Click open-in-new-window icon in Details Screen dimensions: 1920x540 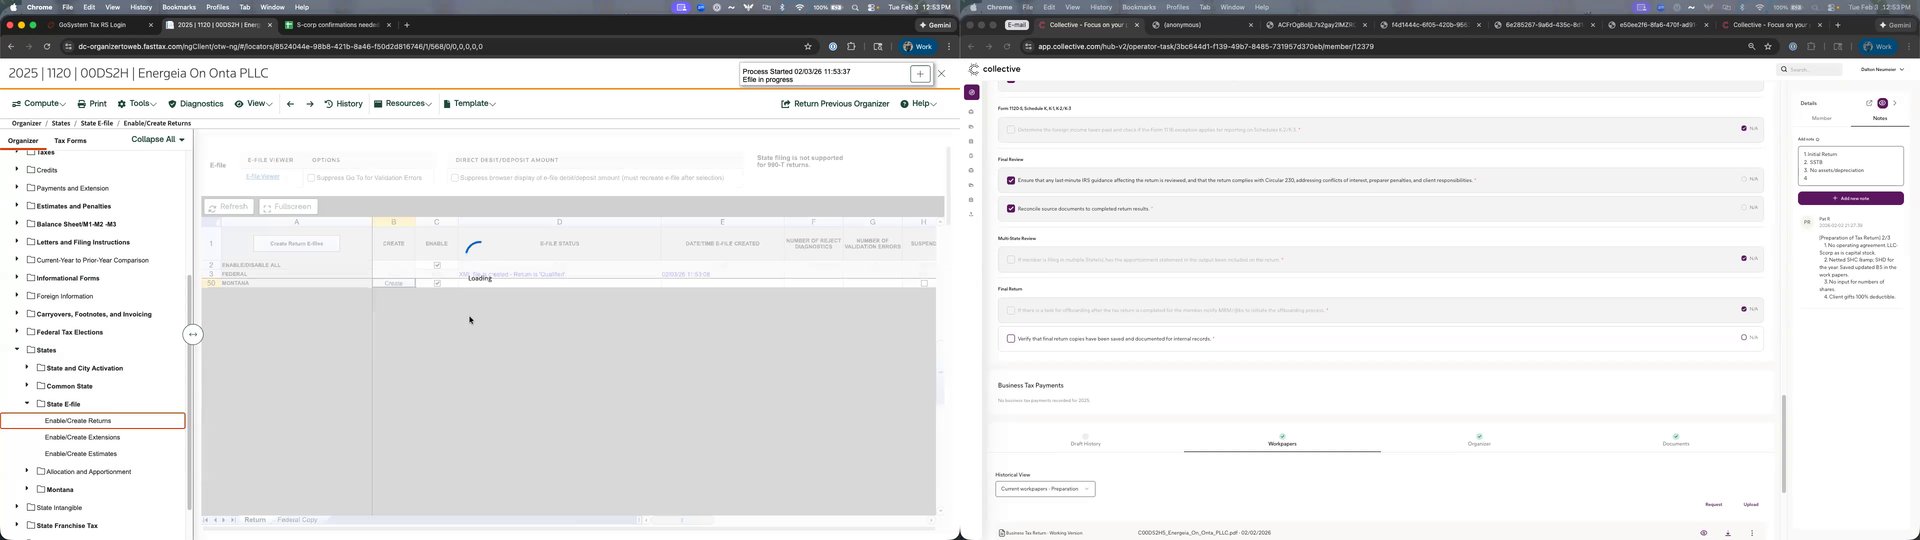[x=1869, y=103]
